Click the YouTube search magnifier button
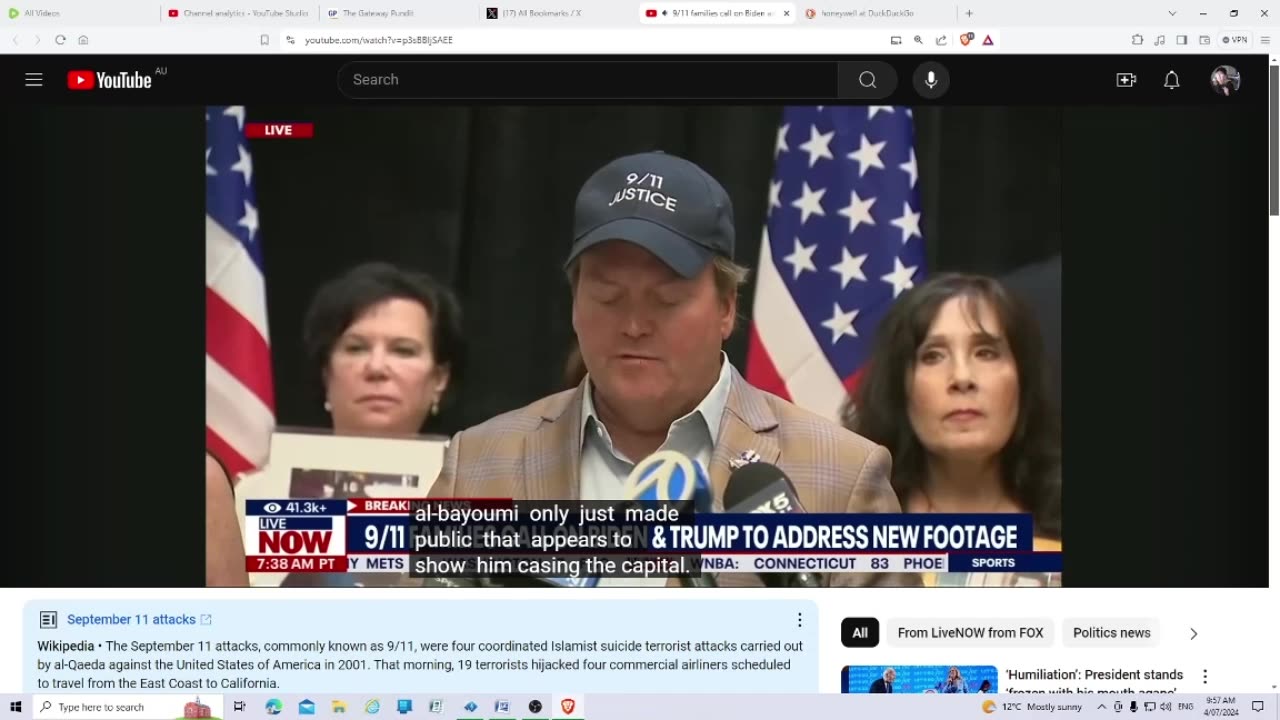Screen dimensions: 1280x720 click(x=867, y=80)
